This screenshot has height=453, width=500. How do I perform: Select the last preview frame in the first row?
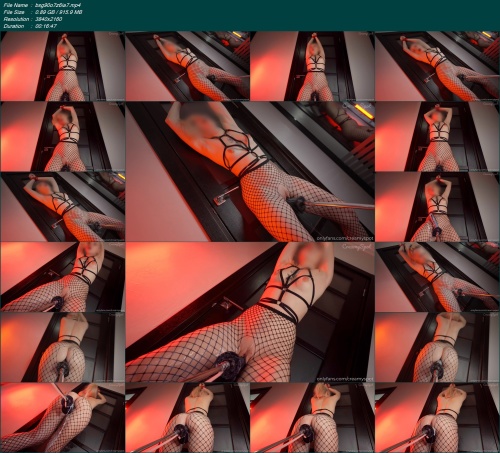point(437,66)
